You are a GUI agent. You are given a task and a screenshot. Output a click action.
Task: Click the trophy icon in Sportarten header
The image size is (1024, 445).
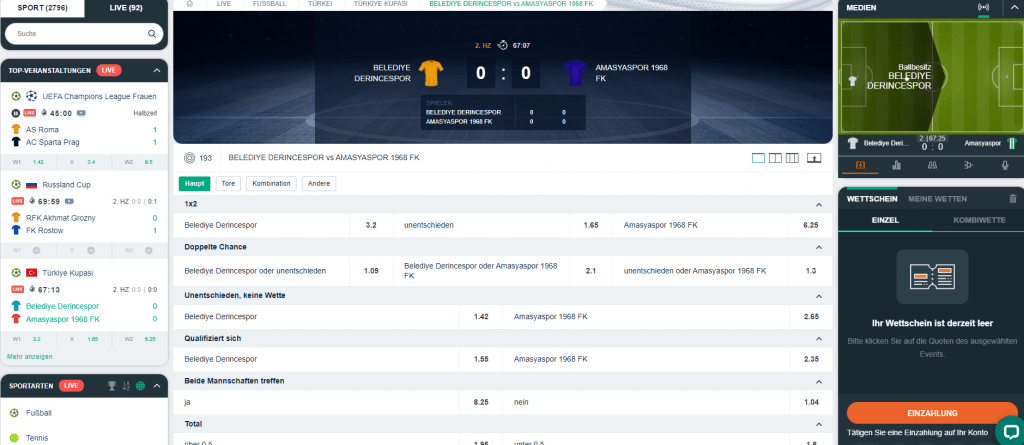pyautogui.click(x=112, y=386)
